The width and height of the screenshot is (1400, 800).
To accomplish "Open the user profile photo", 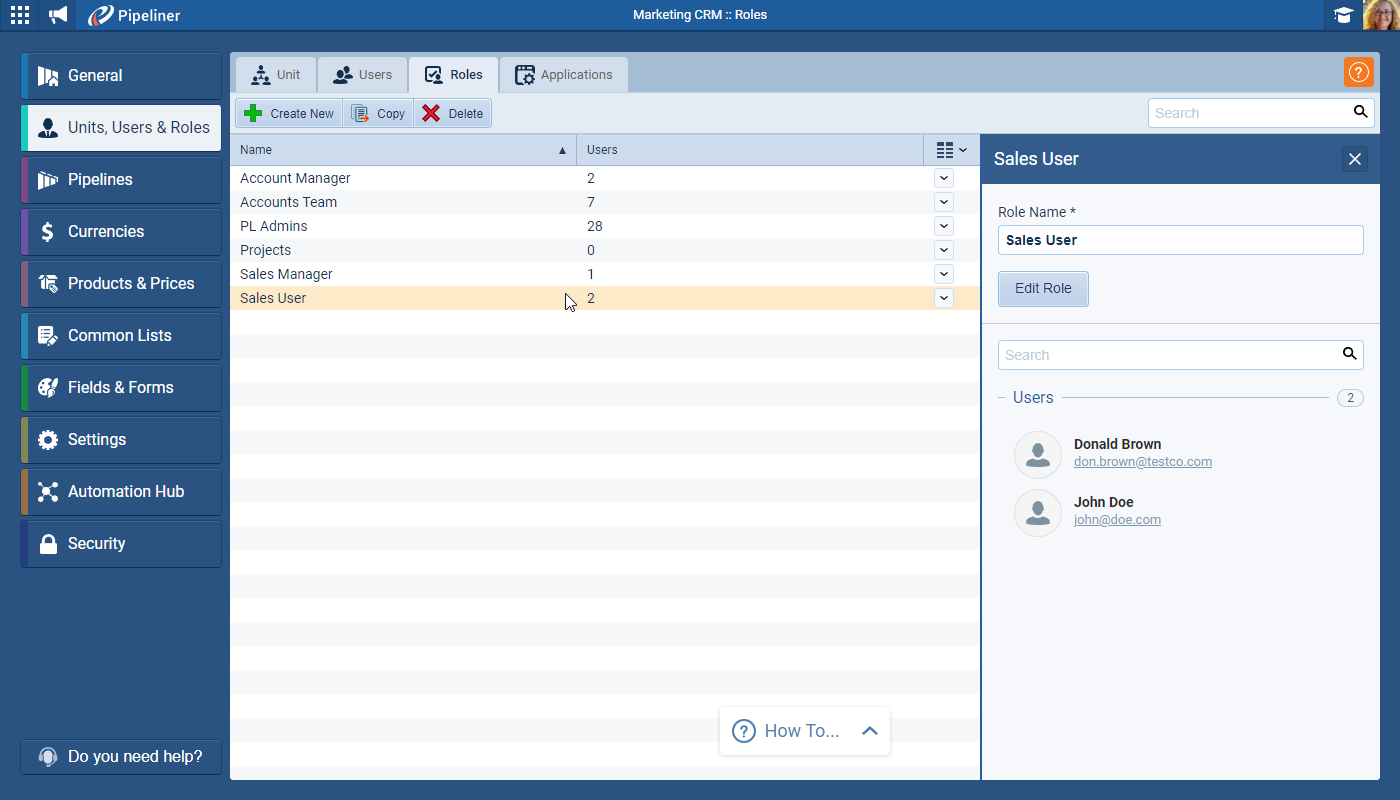I will (1381, 15).
